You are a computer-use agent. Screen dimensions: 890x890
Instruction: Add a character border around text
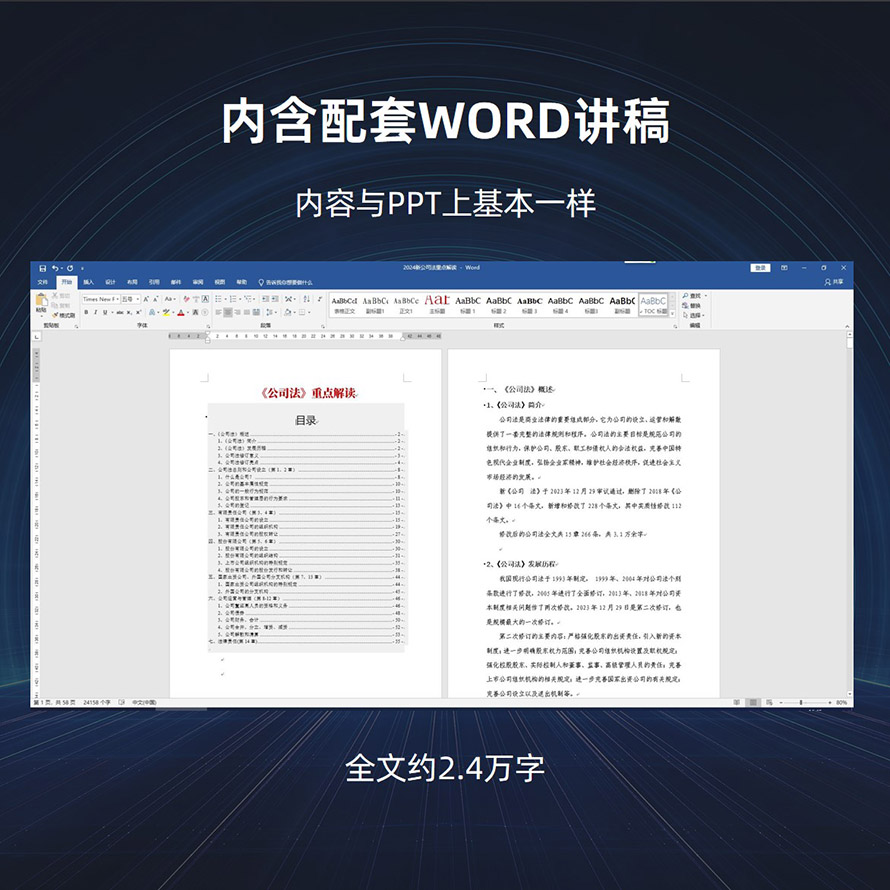coord(205,299)
